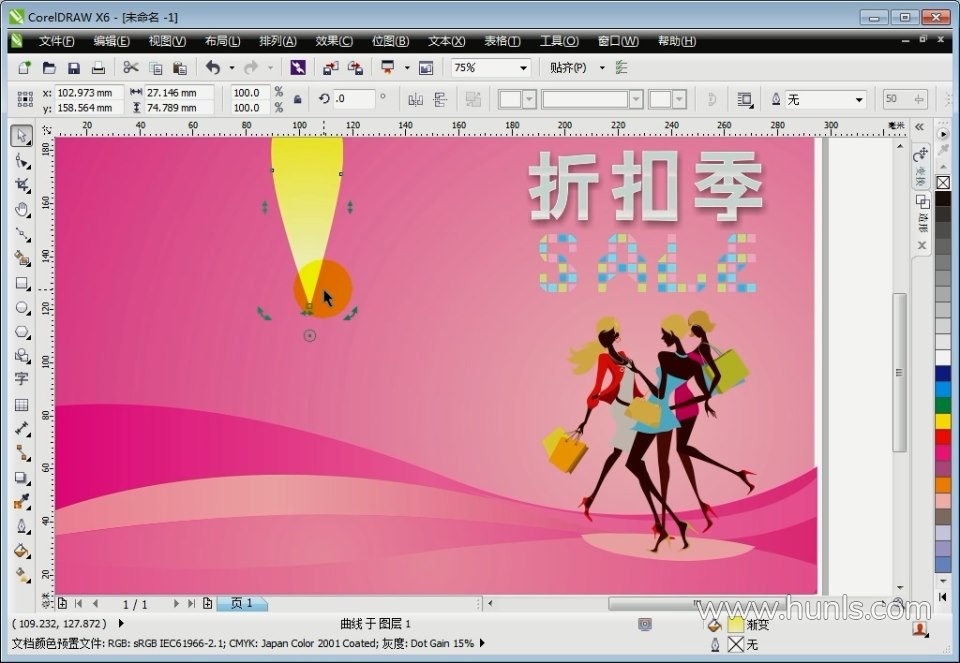This screenshot has width=960, height=663.
Task: Save the document with the floppy icon
Action: click(74, 68)
